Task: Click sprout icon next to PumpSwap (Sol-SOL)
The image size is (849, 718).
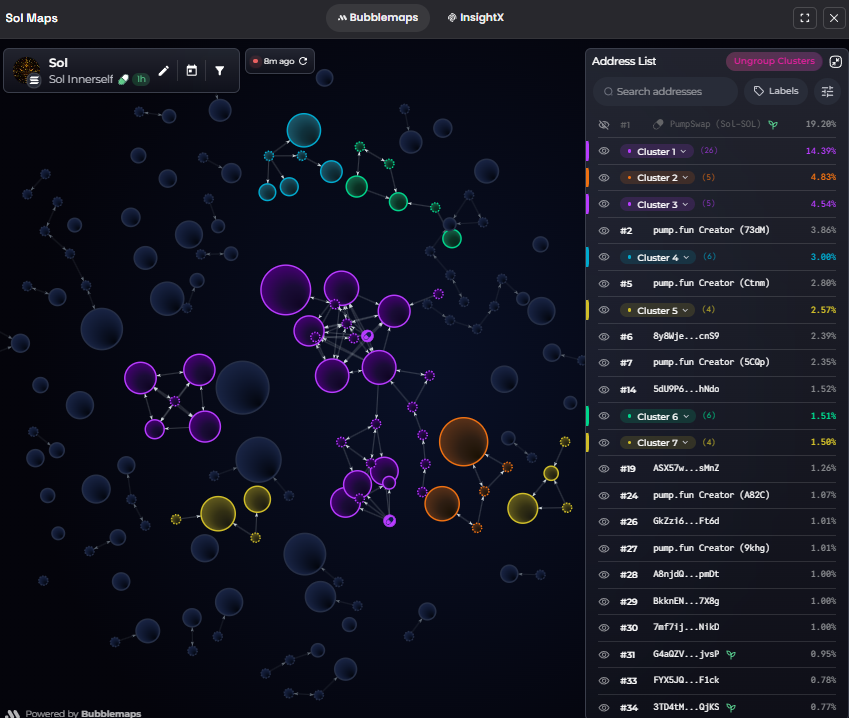Action: pos(773,125)
